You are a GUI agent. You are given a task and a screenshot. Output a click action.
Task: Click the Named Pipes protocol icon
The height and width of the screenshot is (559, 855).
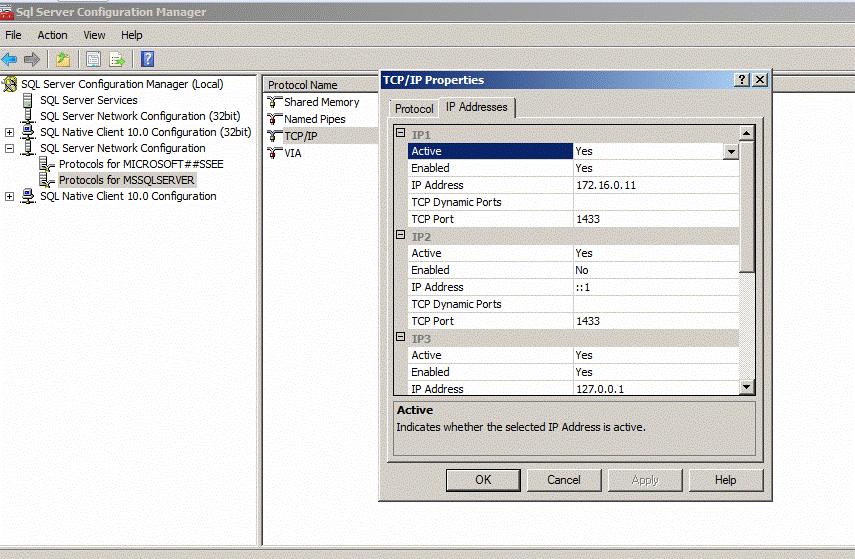(274, 119)
